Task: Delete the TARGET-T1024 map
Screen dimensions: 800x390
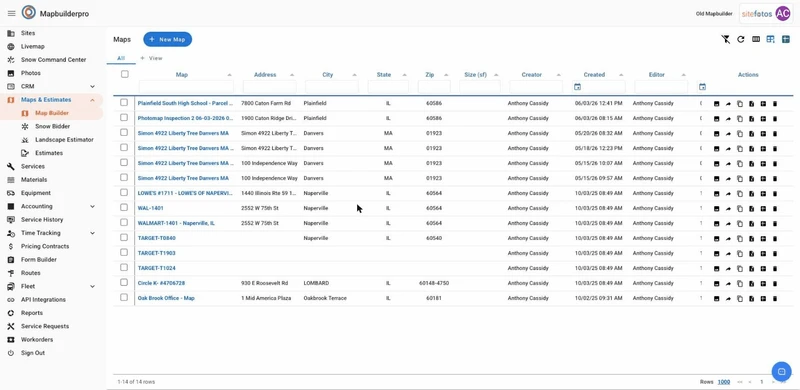Action: 775,269
